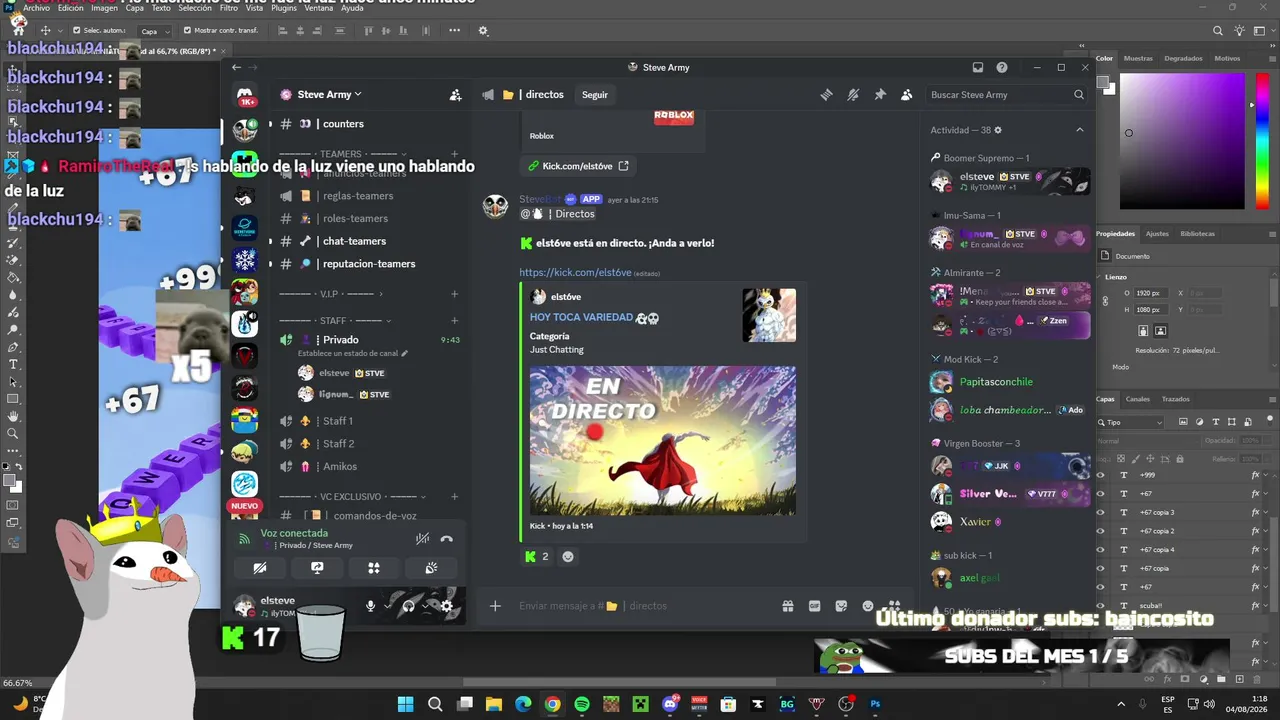Open the https://kick.com/elst6ve hyperlink
The image size is (1280, 720).
575,272
